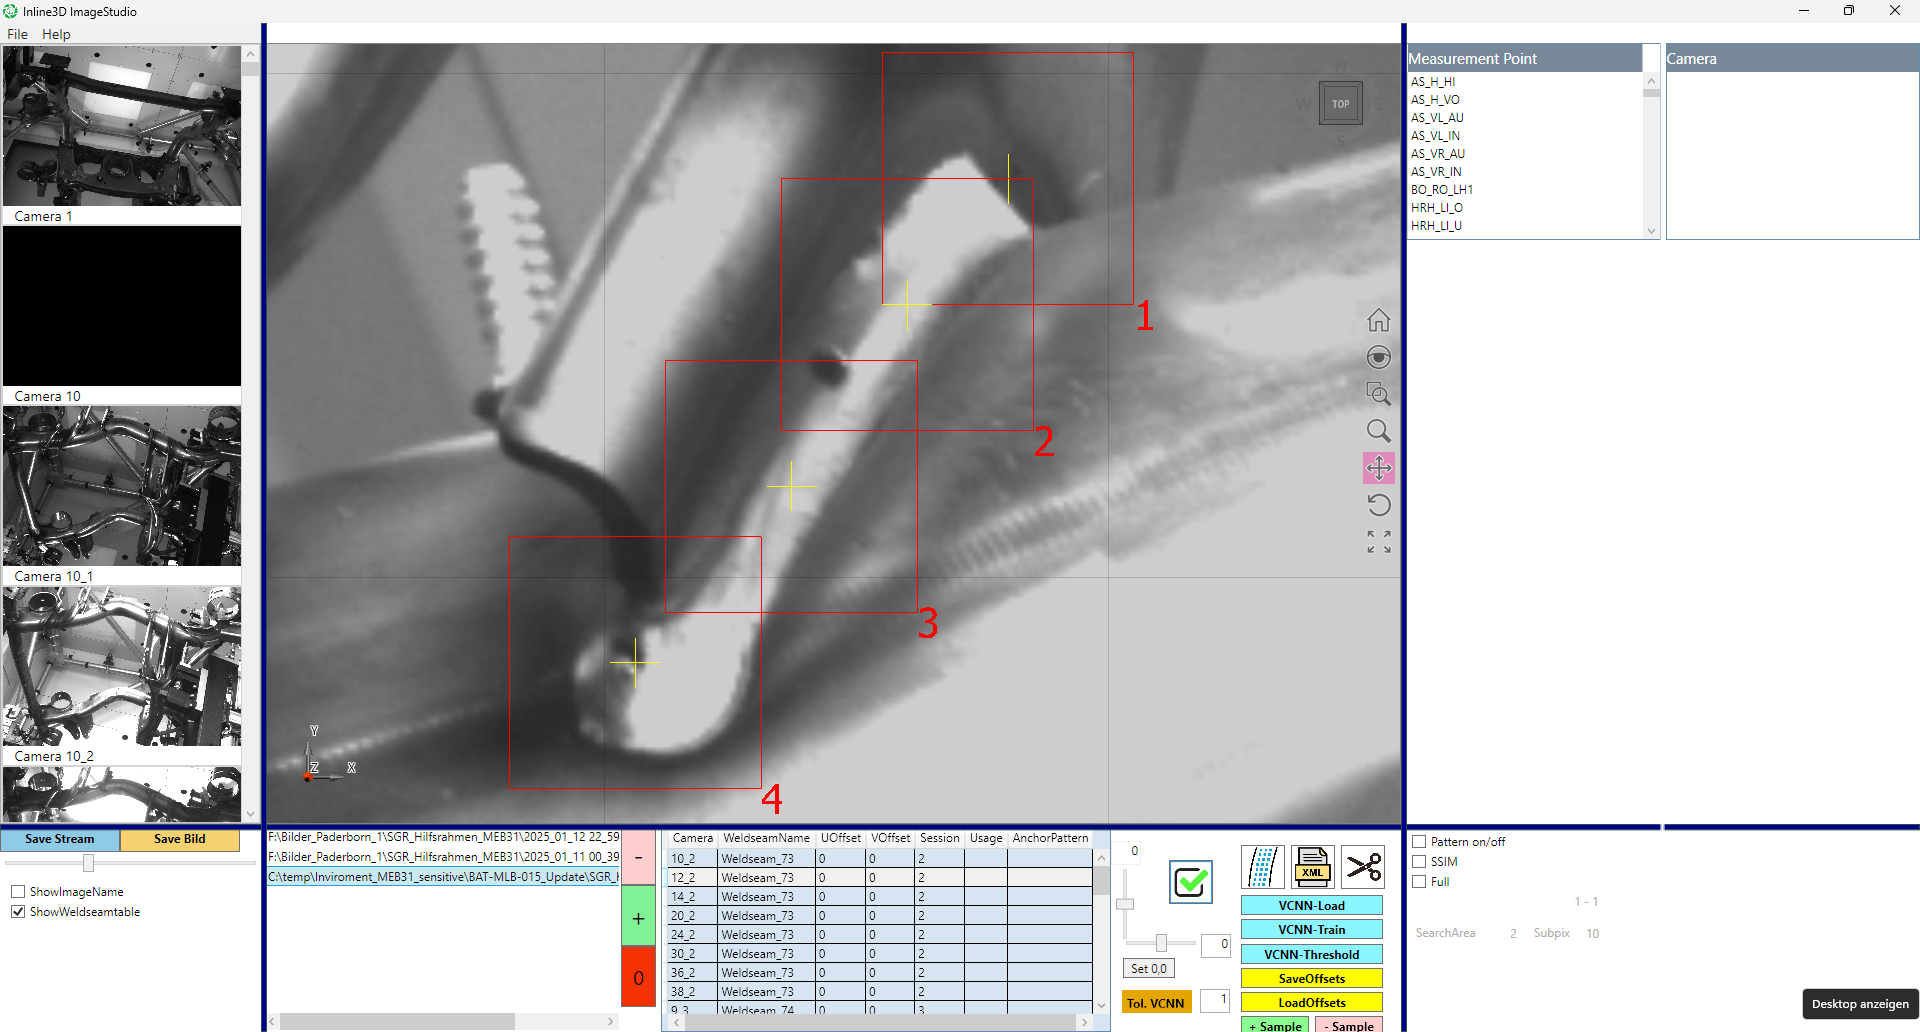Open the File menu
This screenshot has width=1920, height=1032.
18,34
